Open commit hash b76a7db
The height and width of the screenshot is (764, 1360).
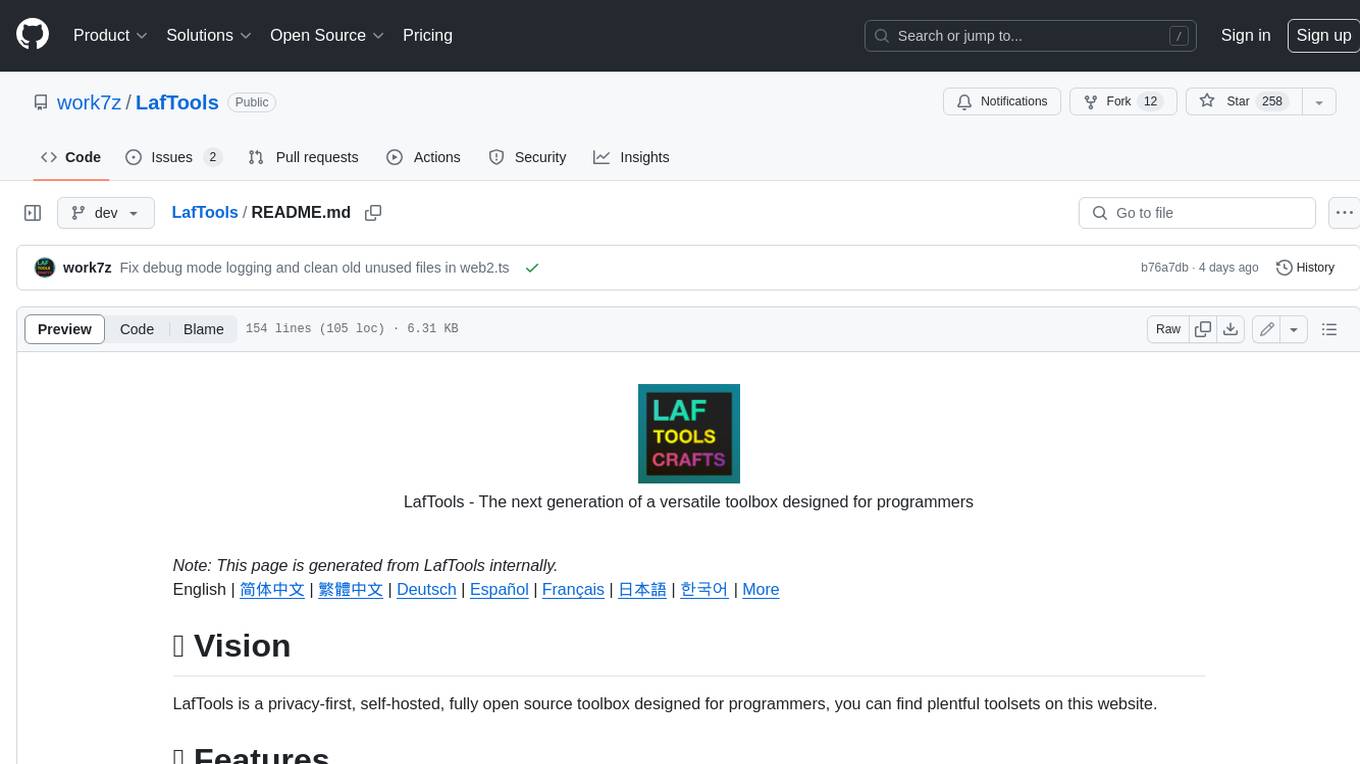coord(1164,268)
